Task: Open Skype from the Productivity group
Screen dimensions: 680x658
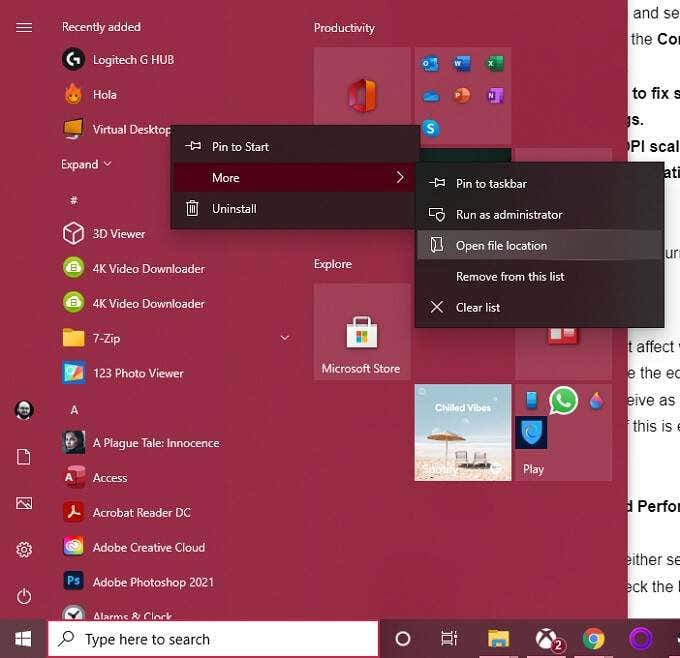Action: 430,128
